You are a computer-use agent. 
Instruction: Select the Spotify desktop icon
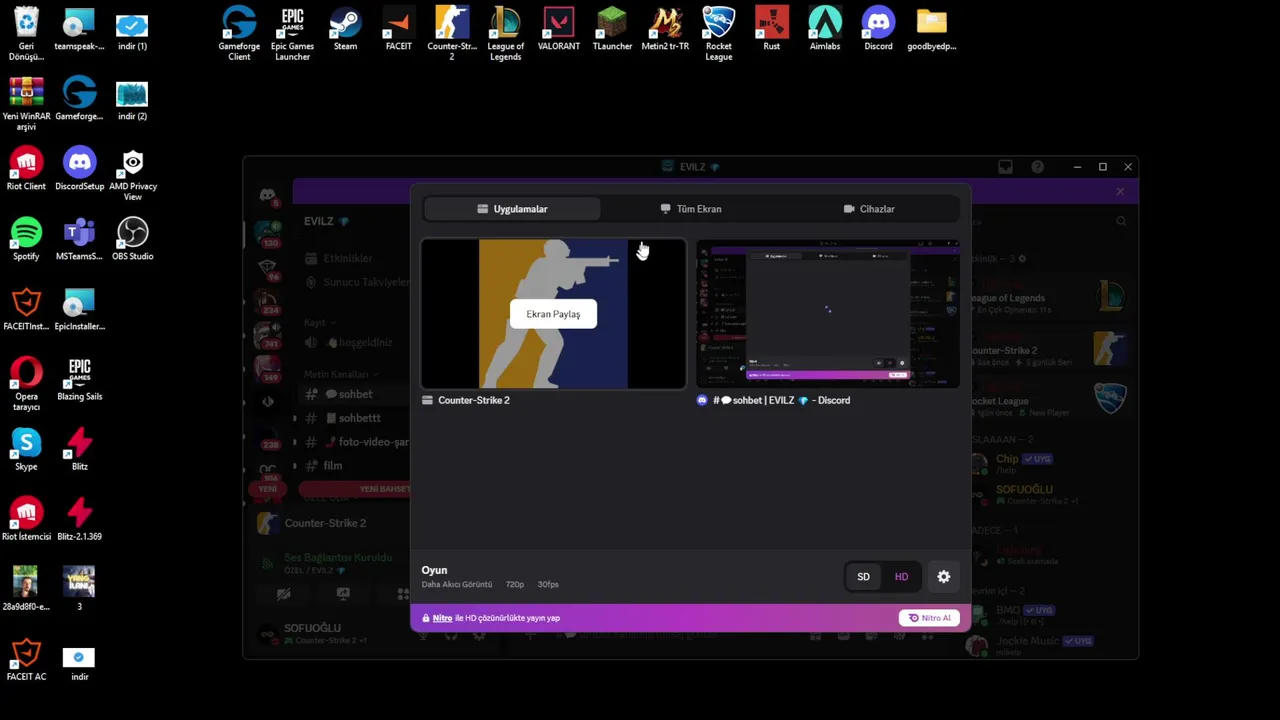tap(26, 239)
